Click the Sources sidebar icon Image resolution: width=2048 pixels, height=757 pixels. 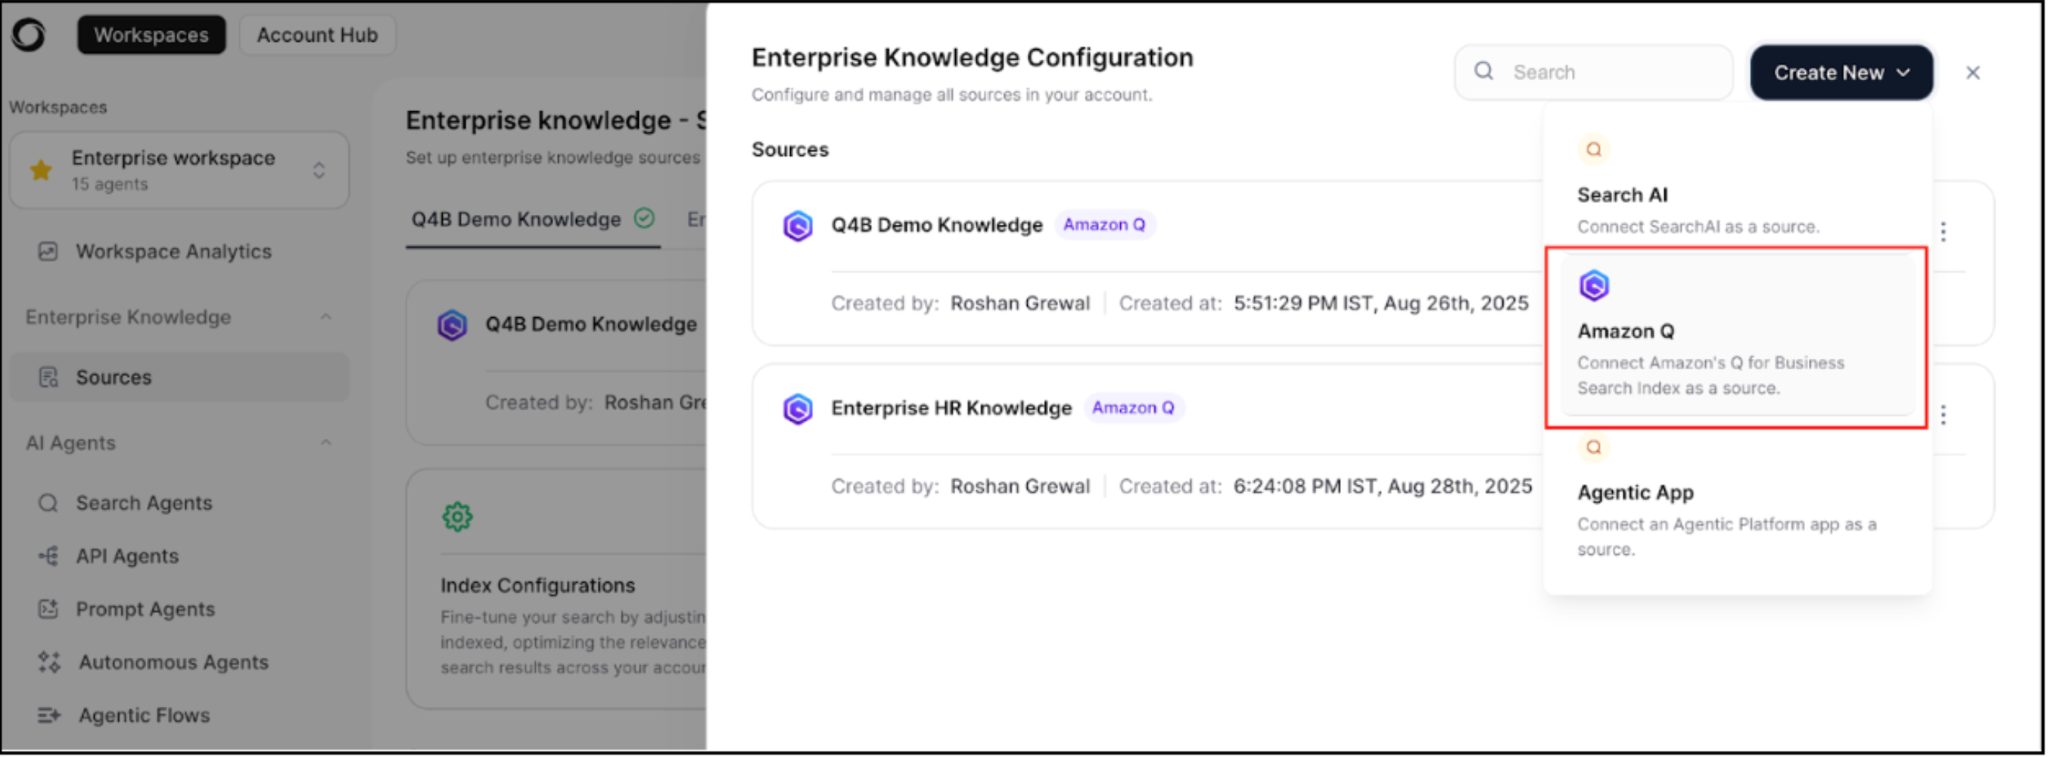pyautogui.click(x=48, y=377)
